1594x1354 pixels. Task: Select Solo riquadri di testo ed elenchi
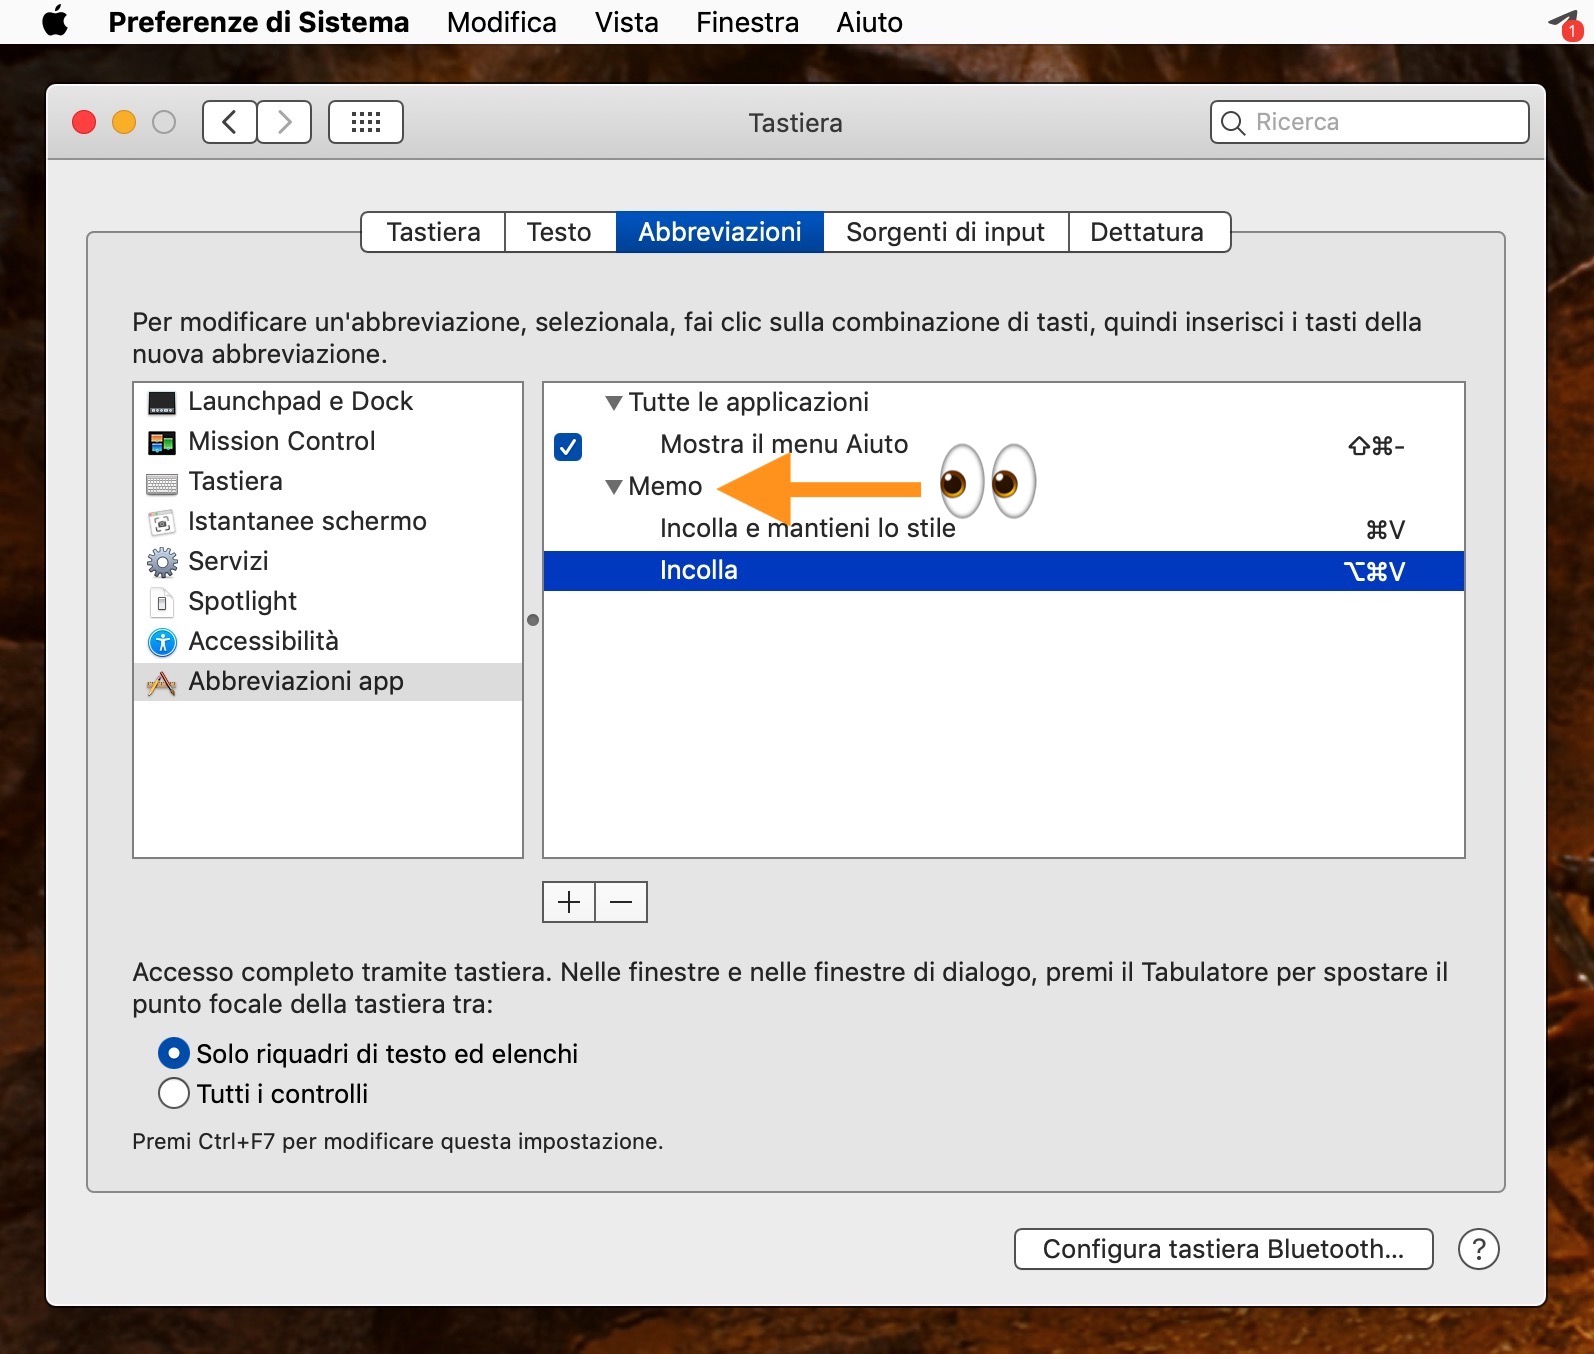[x=174, y=1053]
